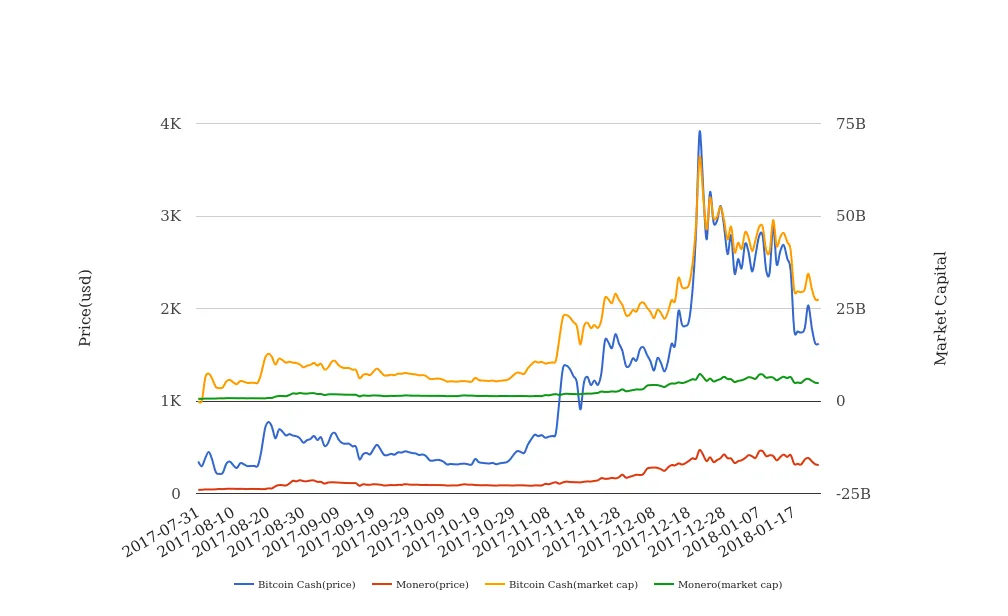Click the red legend line marker

click(381, 584)
